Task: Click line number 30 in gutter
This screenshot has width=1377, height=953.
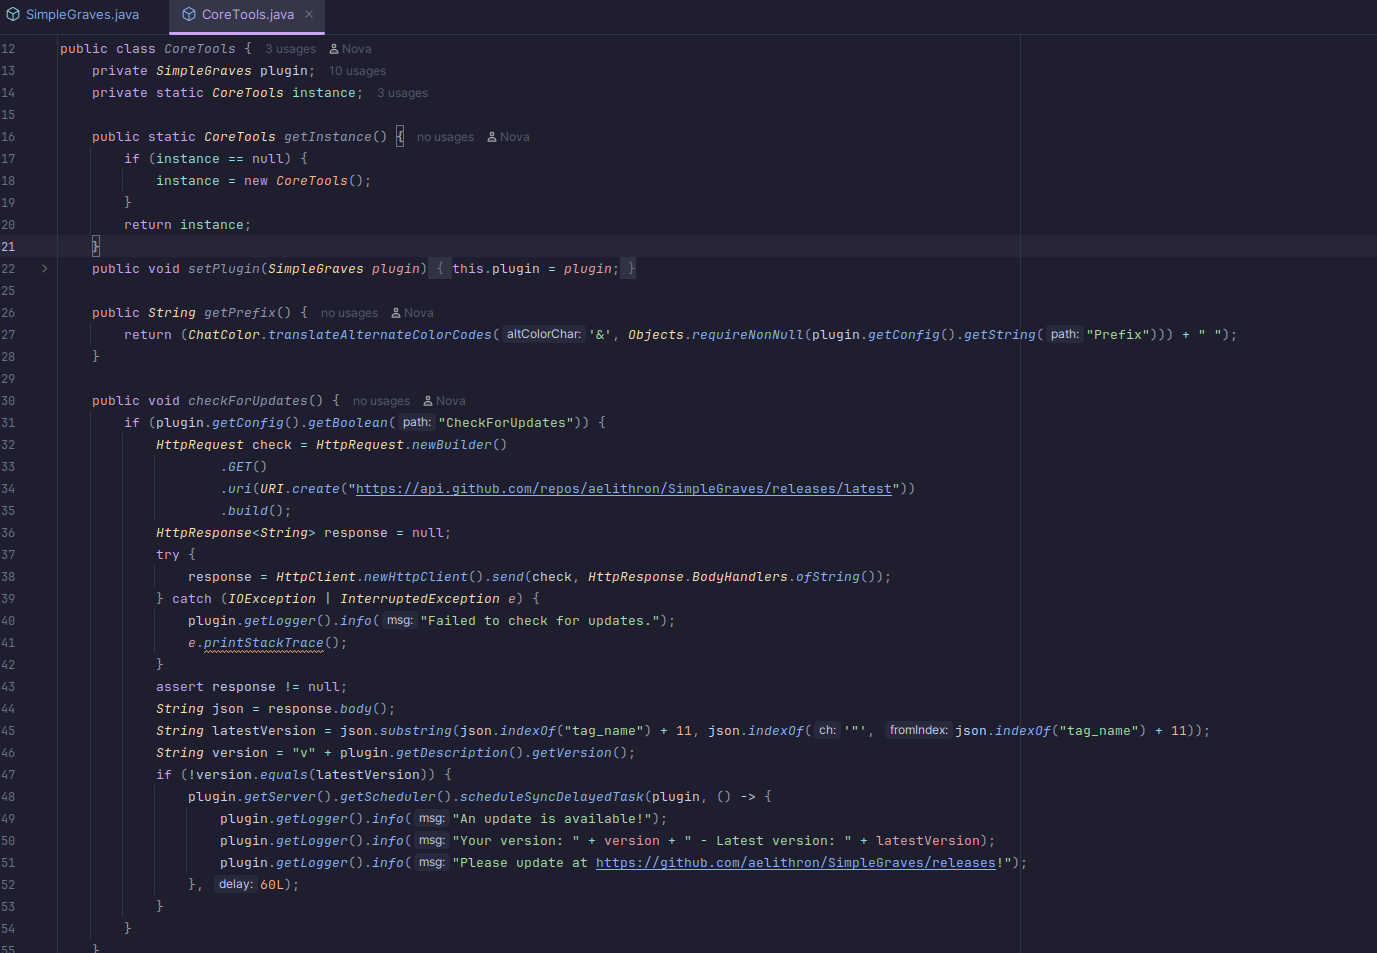Action: pyautogui.click(x=8, y=401)
